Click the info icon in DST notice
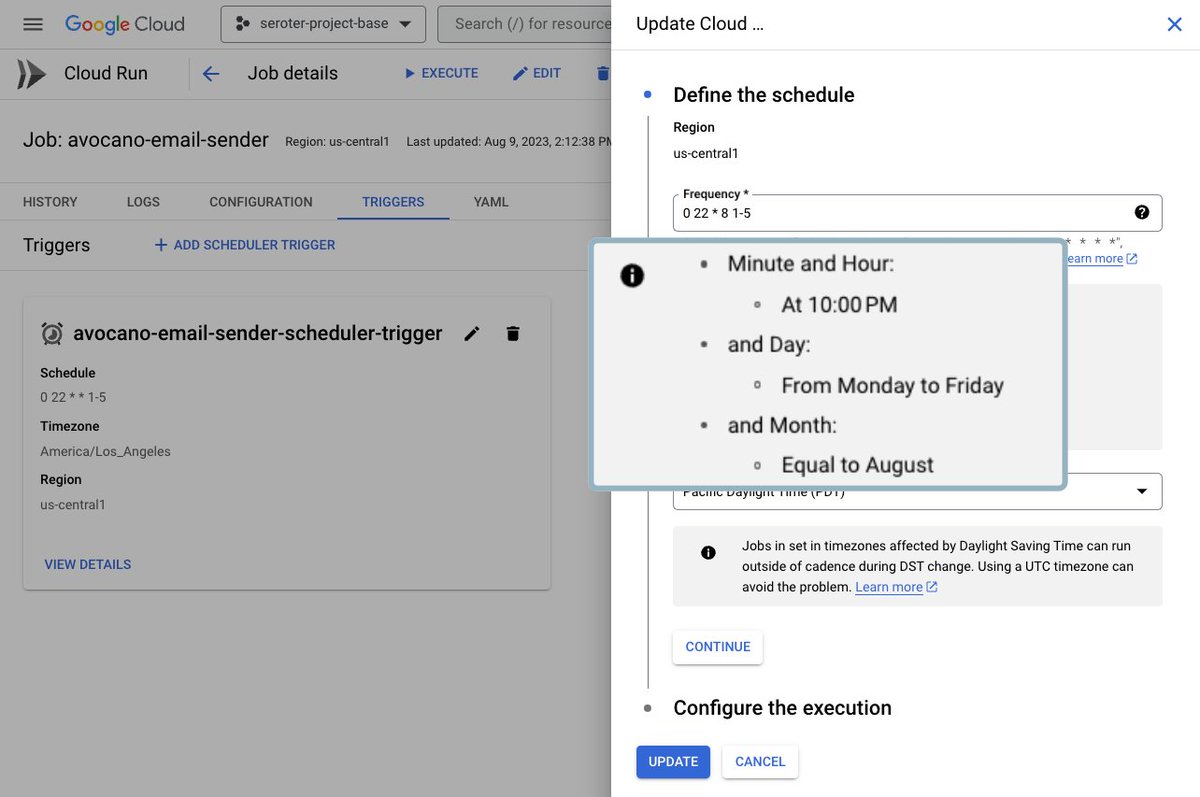Image resolution: width=1200 pixels, height=797 pixels. pyautogui.click(x=708, y=553)
